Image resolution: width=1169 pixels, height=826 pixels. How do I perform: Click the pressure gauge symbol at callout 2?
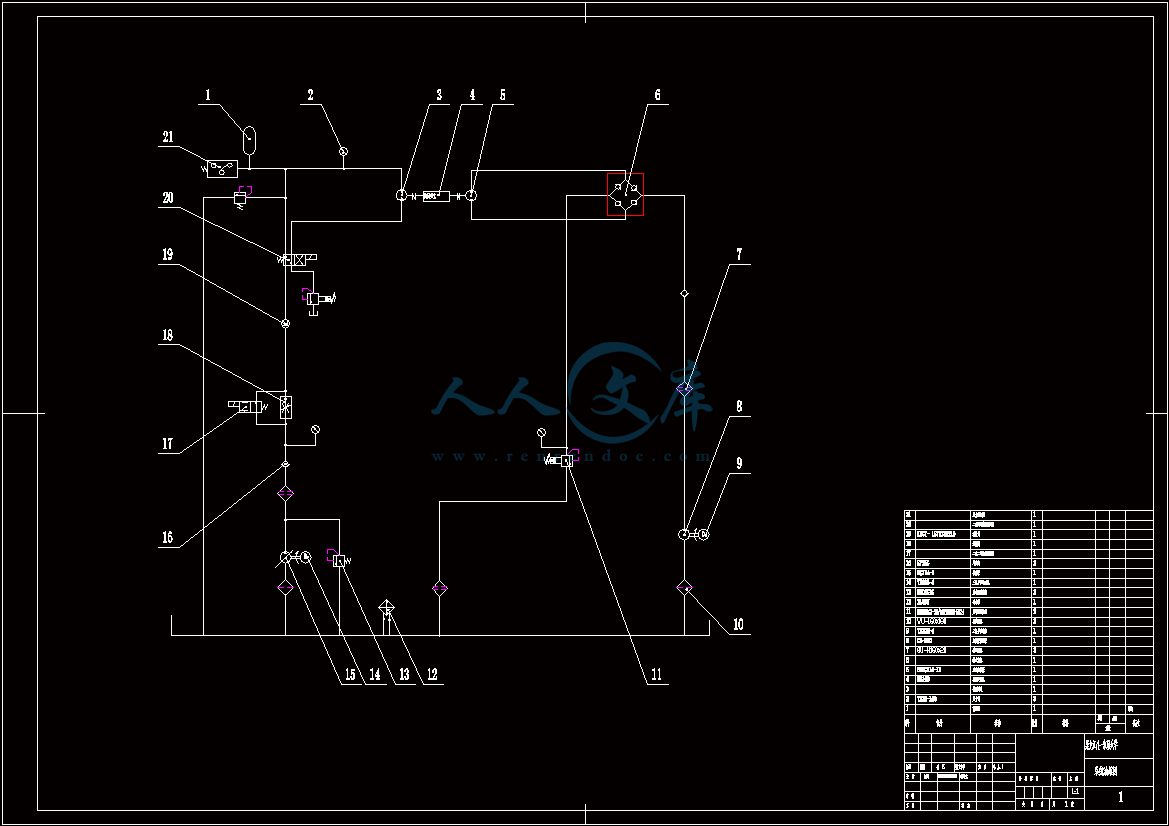[344, 152]
